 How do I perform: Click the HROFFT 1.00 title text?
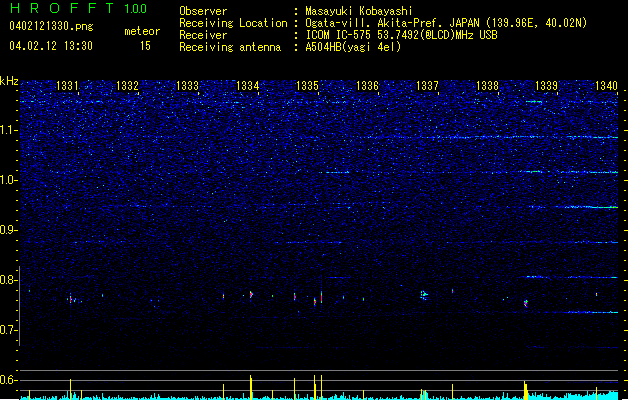79,8
